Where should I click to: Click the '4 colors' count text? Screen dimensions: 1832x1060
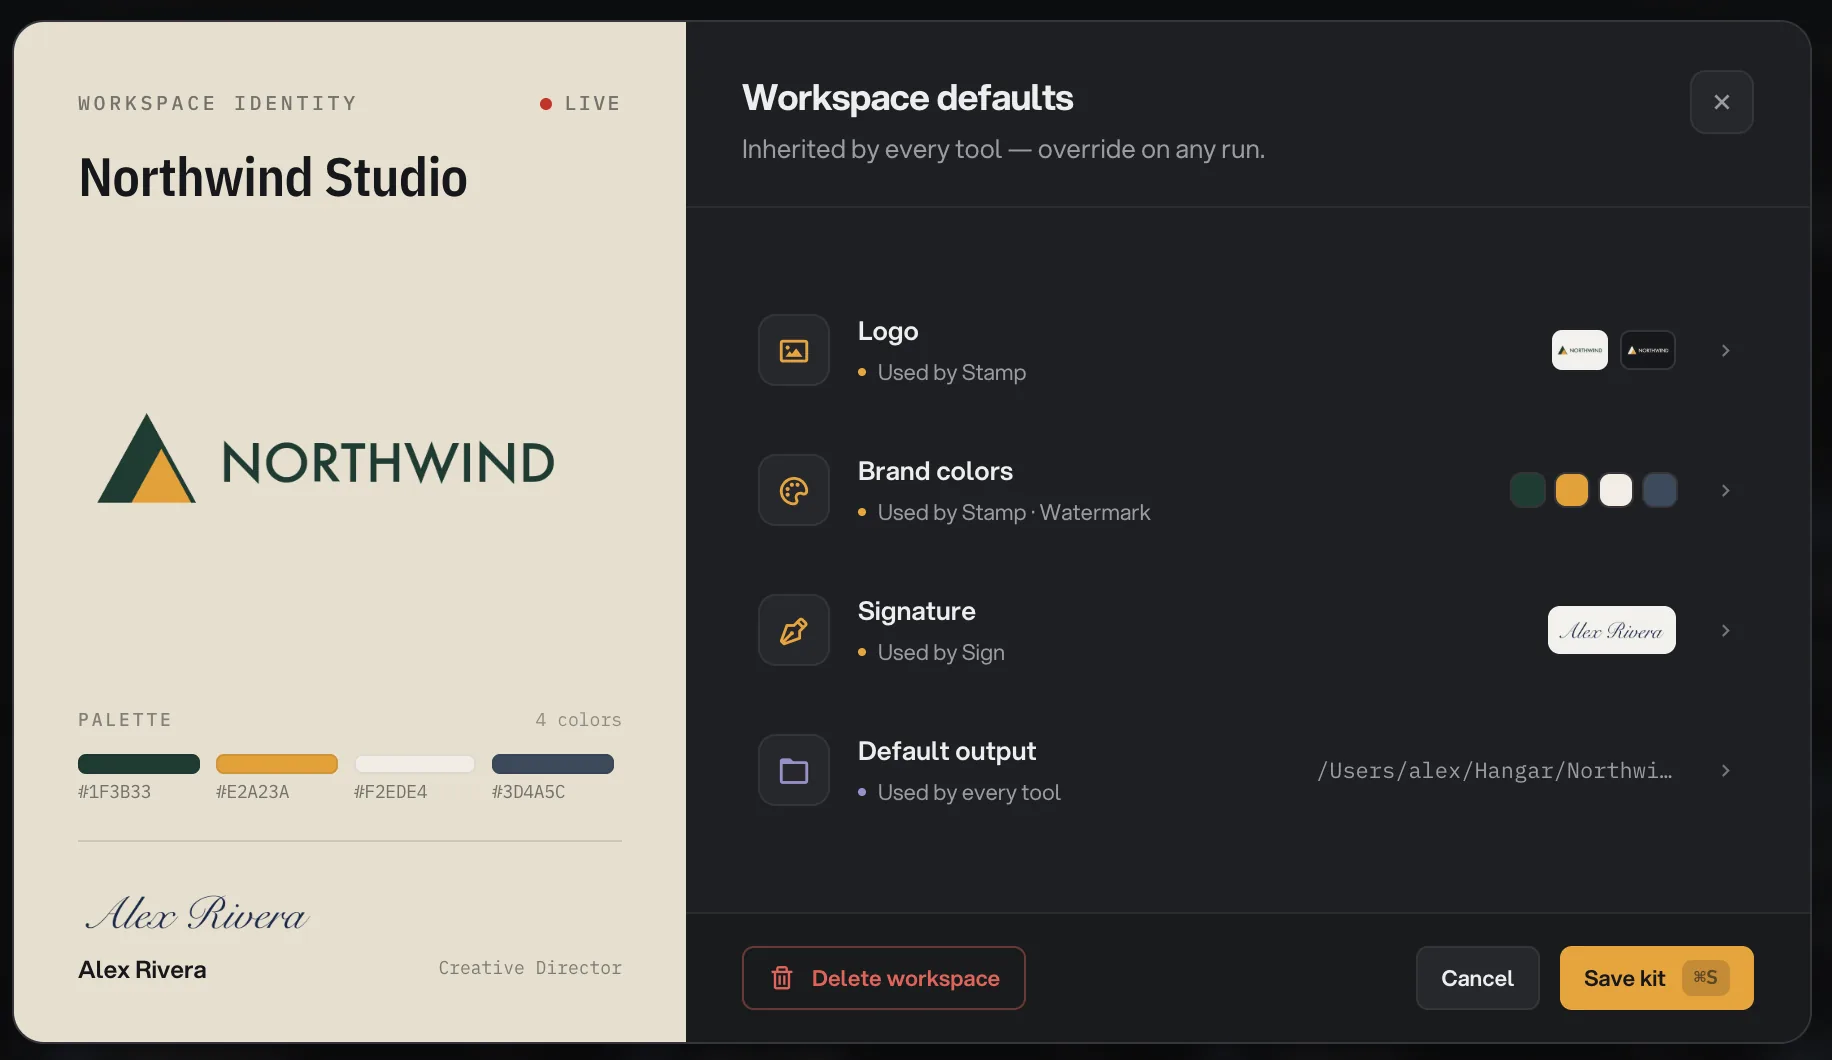click(578, 720)
